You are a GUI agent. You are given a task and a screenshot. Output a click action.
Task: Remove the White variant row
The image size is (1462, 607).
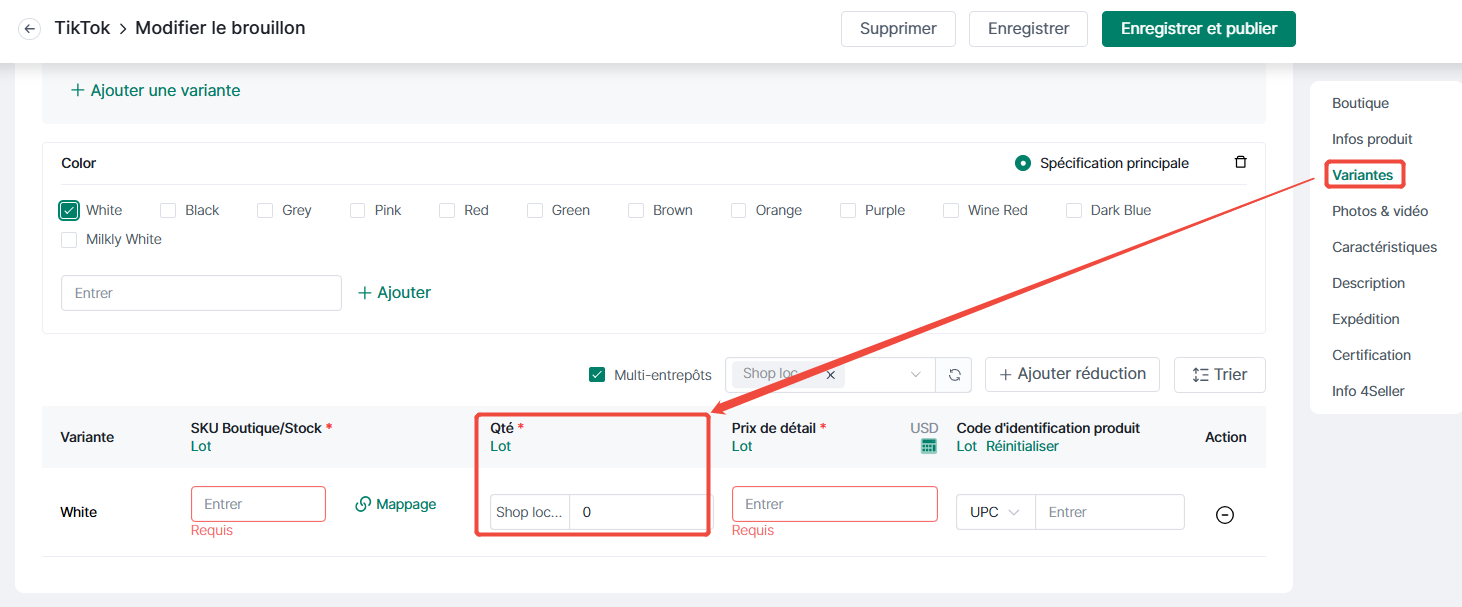1224,514
